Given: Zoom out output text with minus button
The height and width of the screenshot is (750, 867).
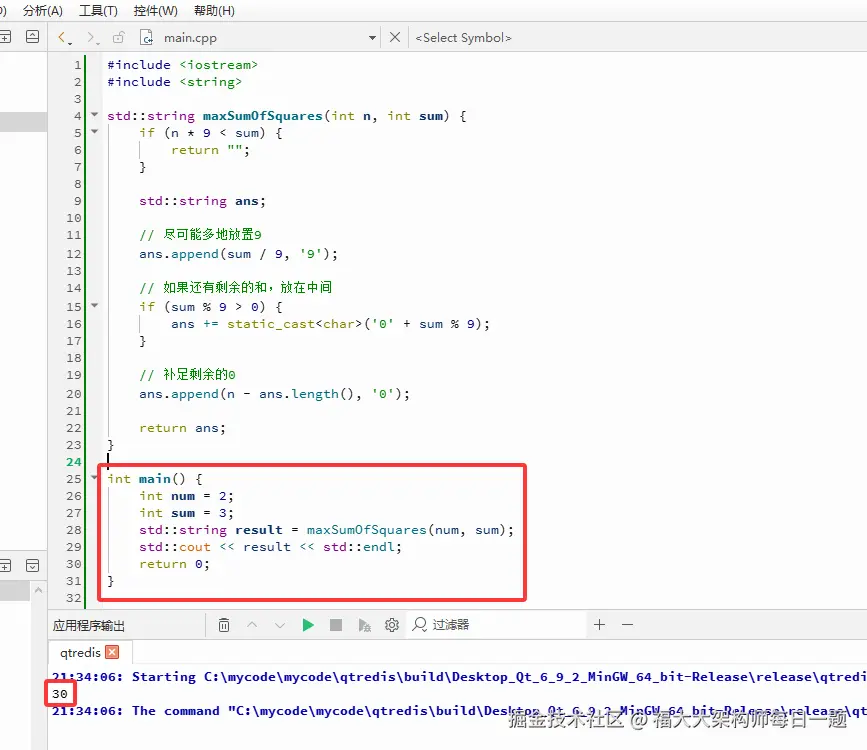Looking at the screenshot, I should click(627, 624).
